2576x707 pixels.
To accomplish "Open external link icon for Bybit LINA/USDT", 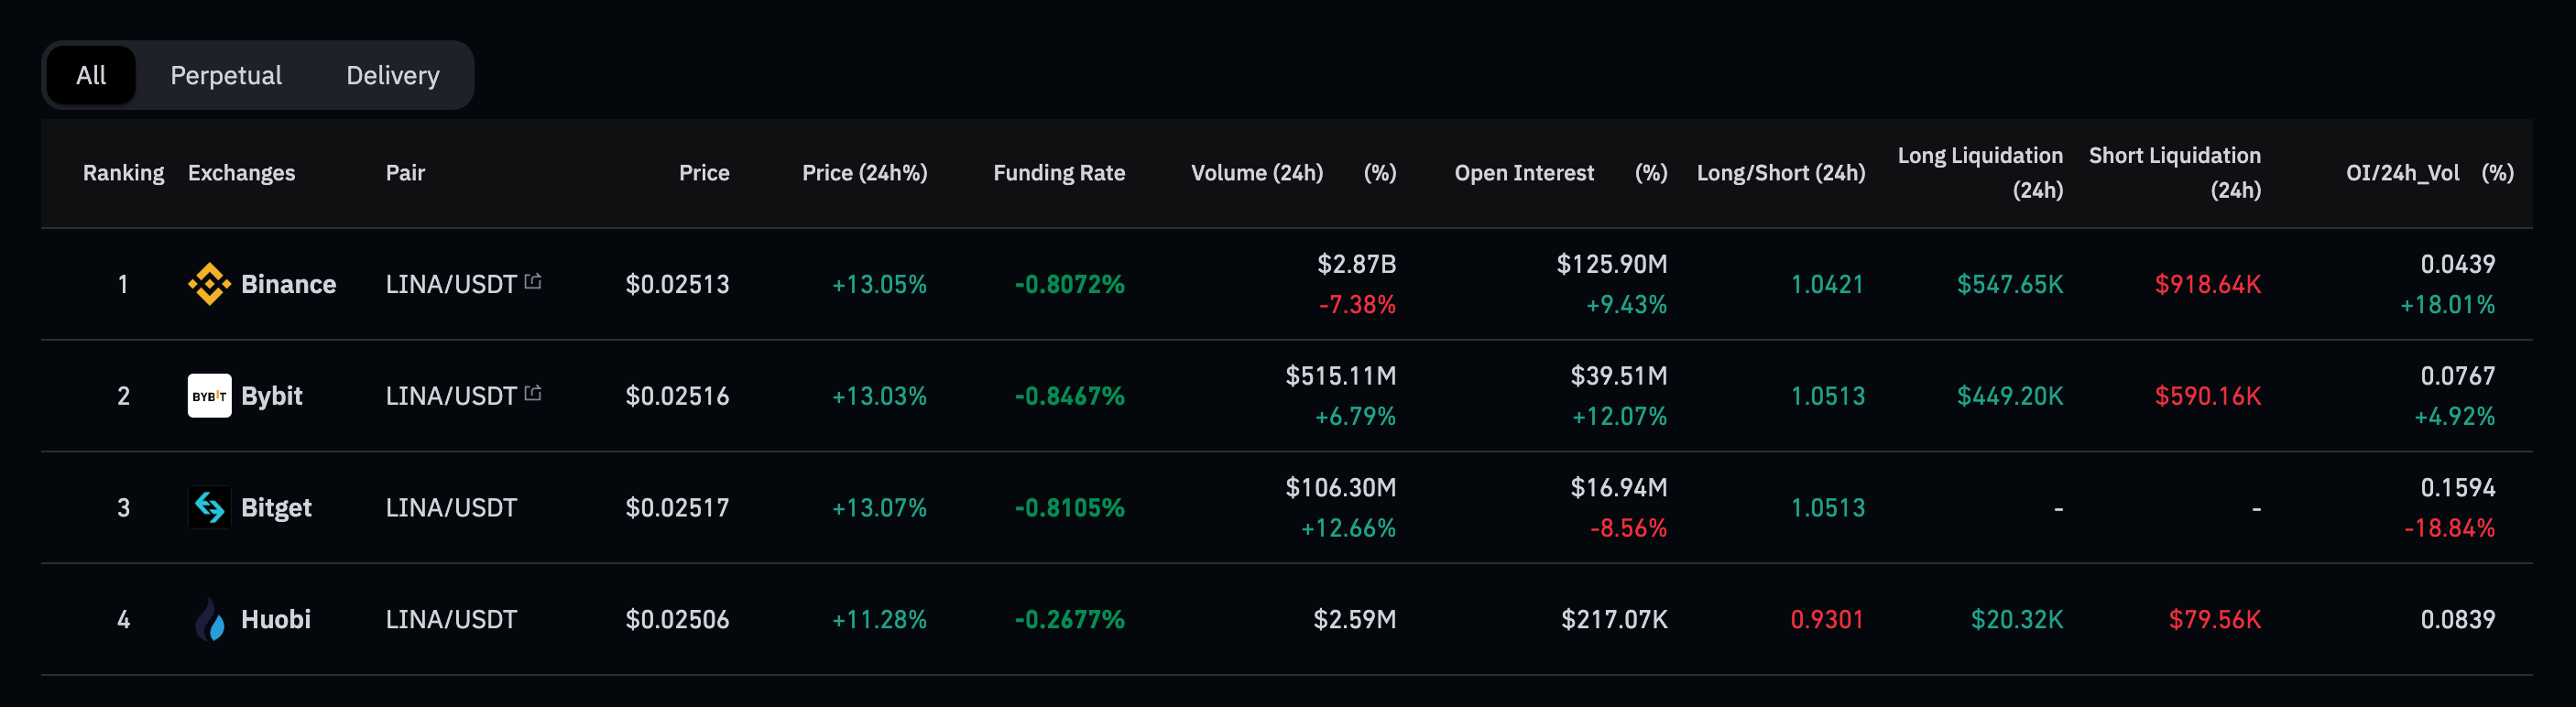I will pos(533,394).
